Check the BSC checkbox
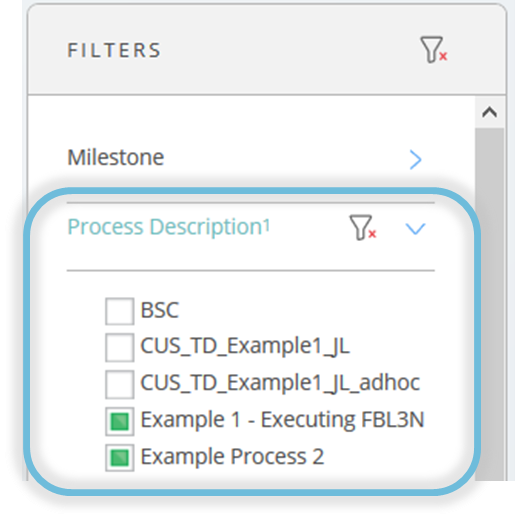This screenshot has width=515, height=519. [x=120, y=311]
